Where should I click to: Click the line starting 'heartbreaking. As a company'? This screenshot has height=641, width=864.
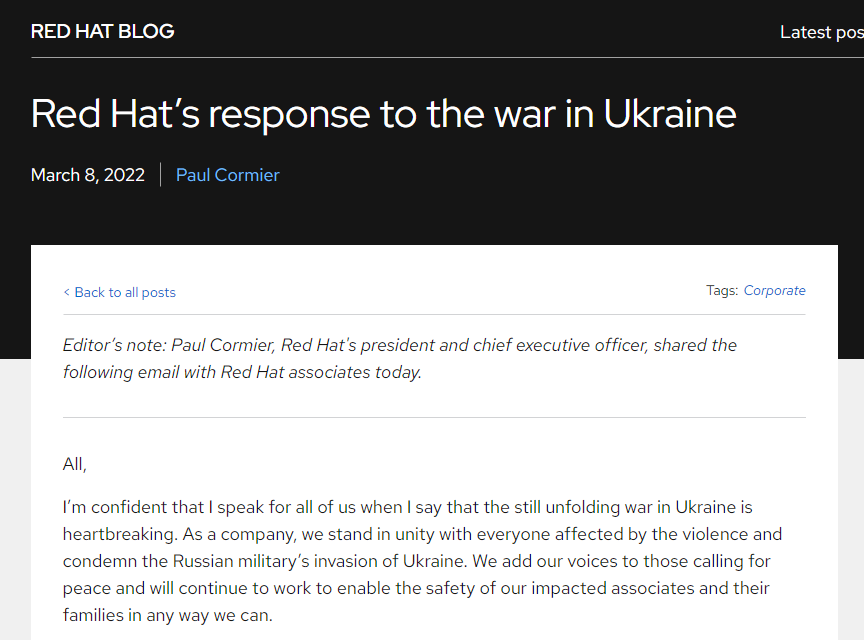[x=422, y=534]
